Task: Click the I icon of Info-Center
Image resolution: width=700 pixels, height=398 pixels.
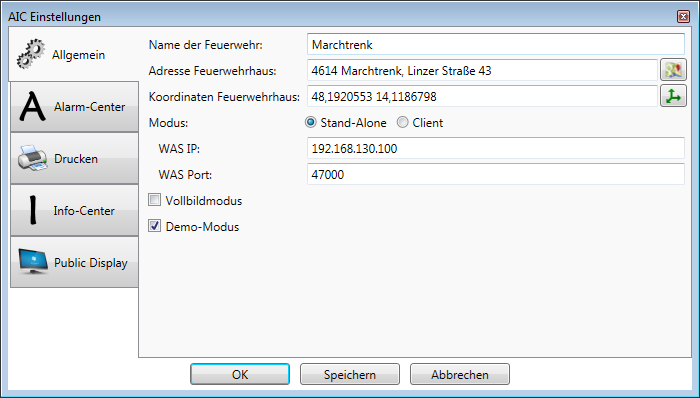Action: pyautogui.click(x=33, y=211)
